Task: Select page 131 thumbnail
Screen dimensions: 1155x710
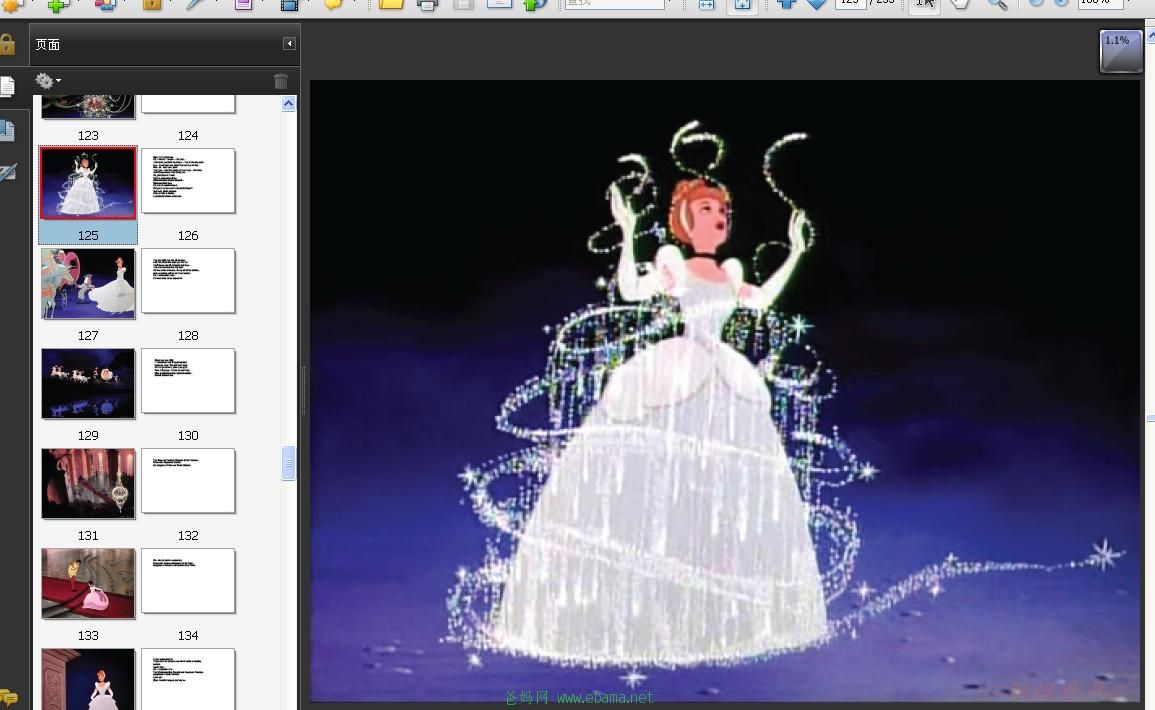Action: tap(88, 483)
